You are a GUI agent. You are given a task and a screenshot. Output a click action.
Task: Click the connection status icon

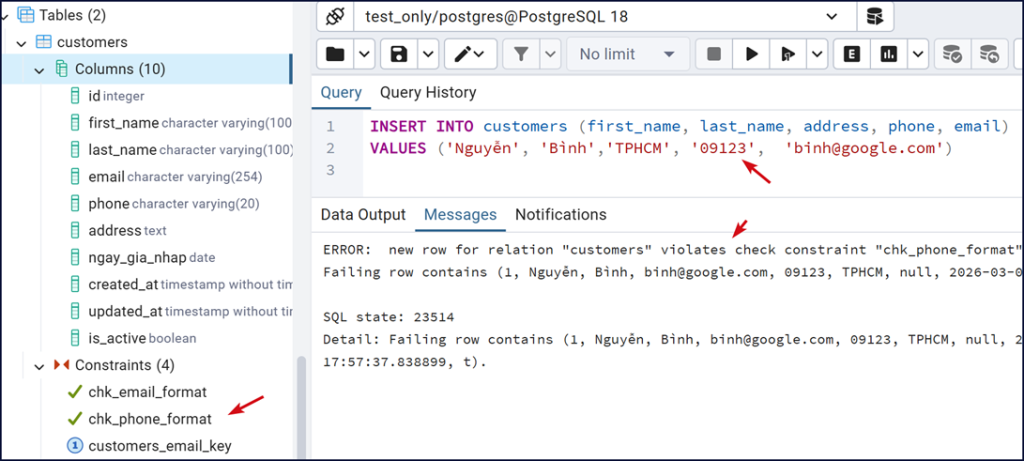[x=335, y=17]
